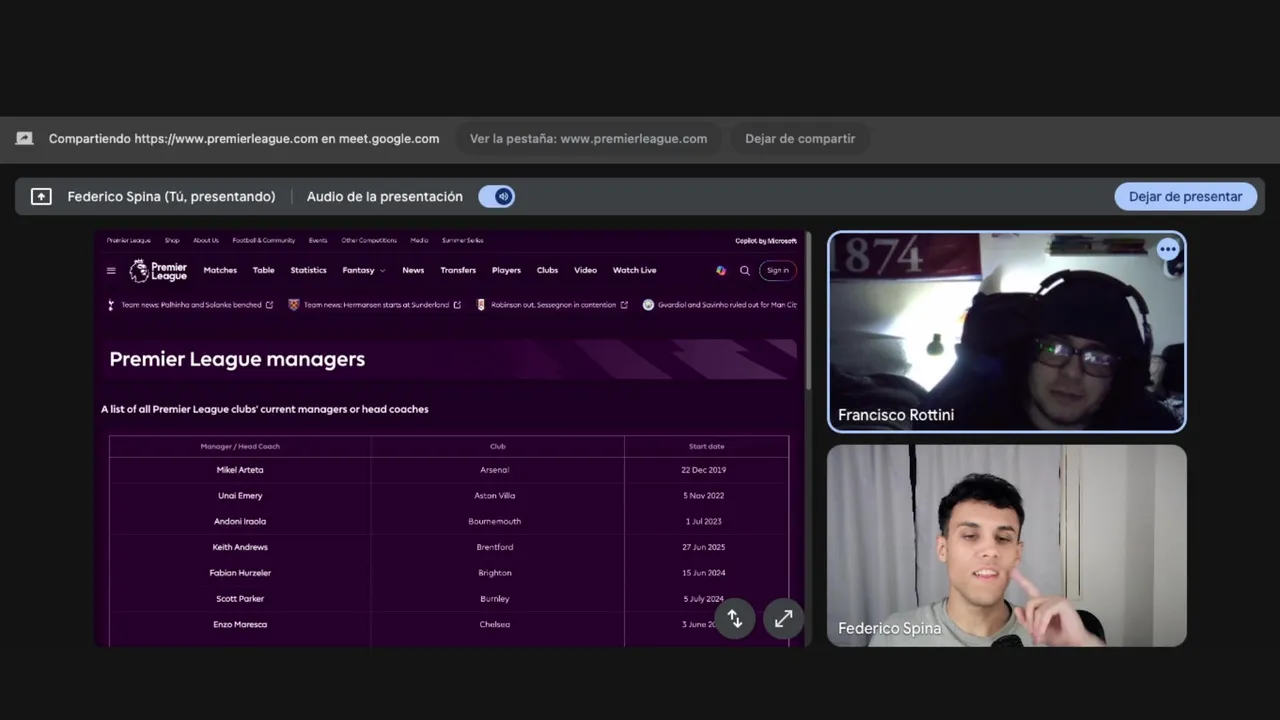
Task: Click Fabian Hurzeler table cell
Action: coord(240,573)
